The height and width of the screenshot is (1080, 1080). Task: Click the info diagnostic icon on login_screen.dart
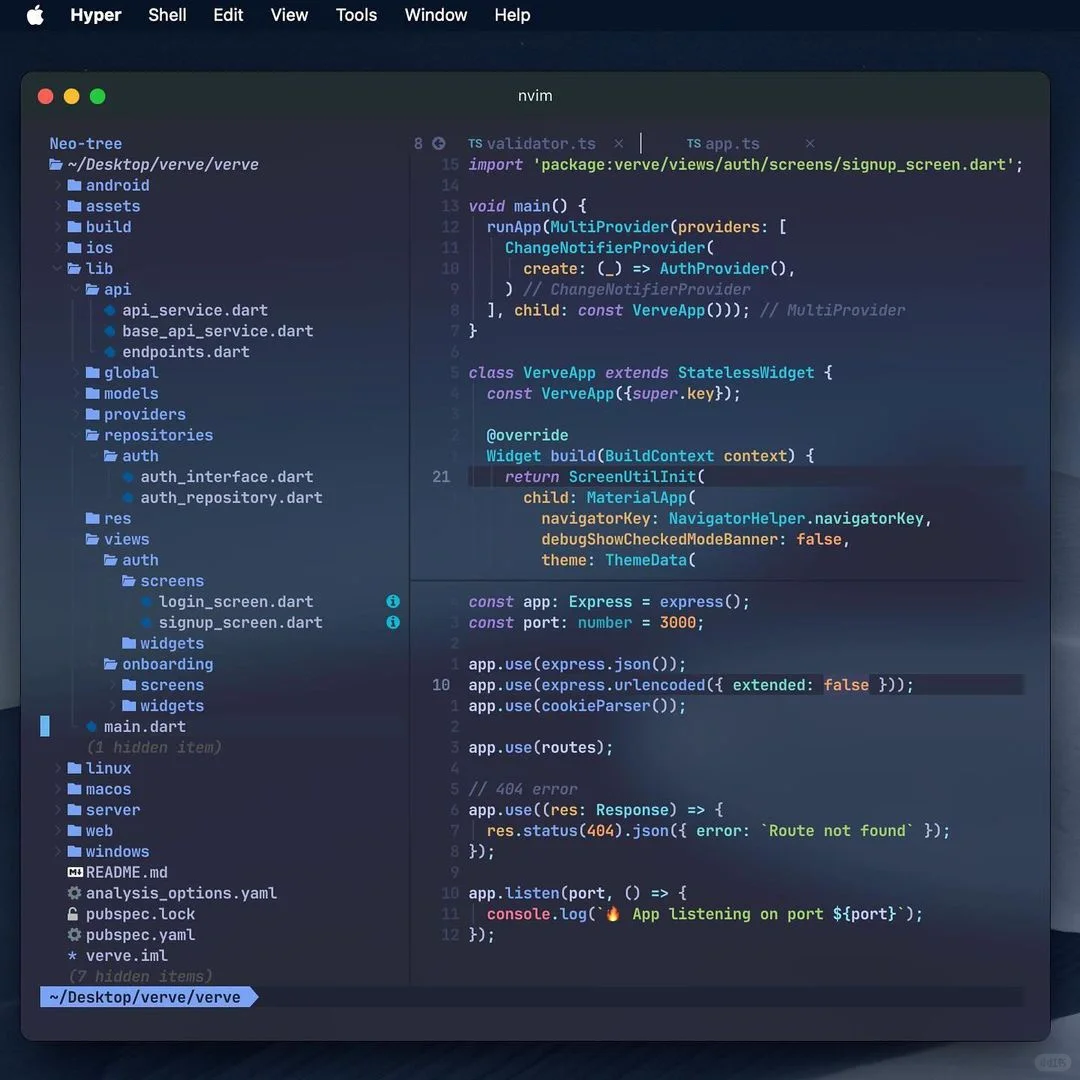pos(393,601)
